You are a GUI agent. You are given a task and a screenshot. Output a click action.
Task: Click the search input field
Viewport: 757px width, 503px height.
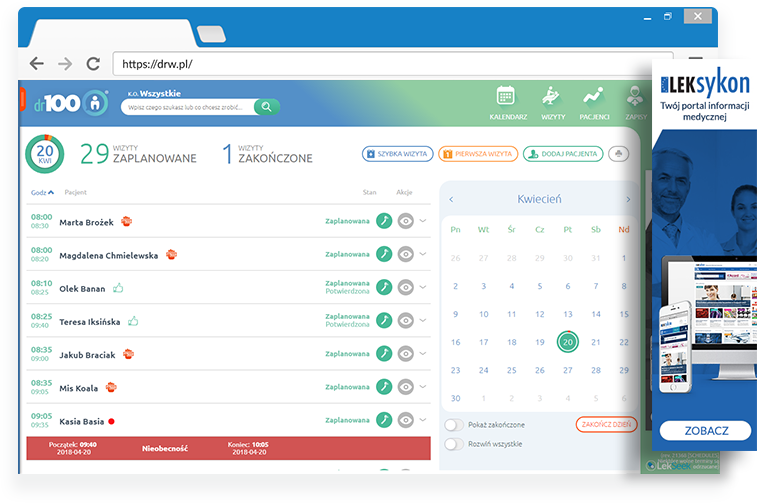188,106
